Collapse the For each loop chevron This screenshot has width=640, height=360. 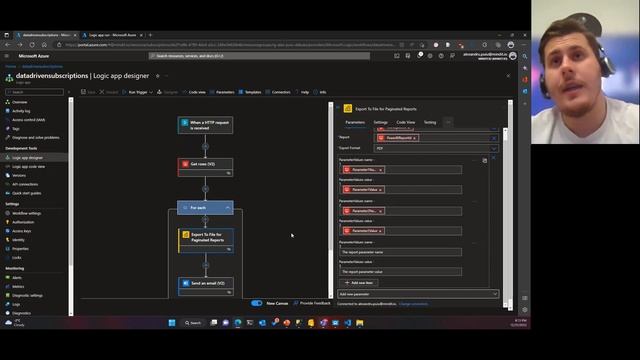[x=227, y=208]
